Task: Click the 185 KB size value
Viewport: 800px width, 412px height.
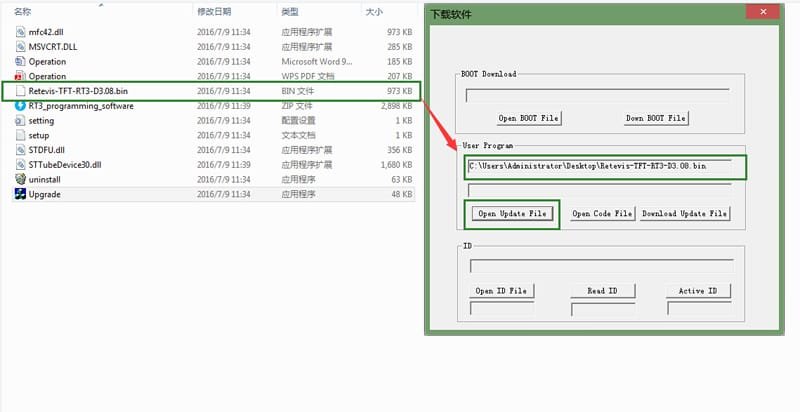Action: pyautogui.click(x=399, y=61)
